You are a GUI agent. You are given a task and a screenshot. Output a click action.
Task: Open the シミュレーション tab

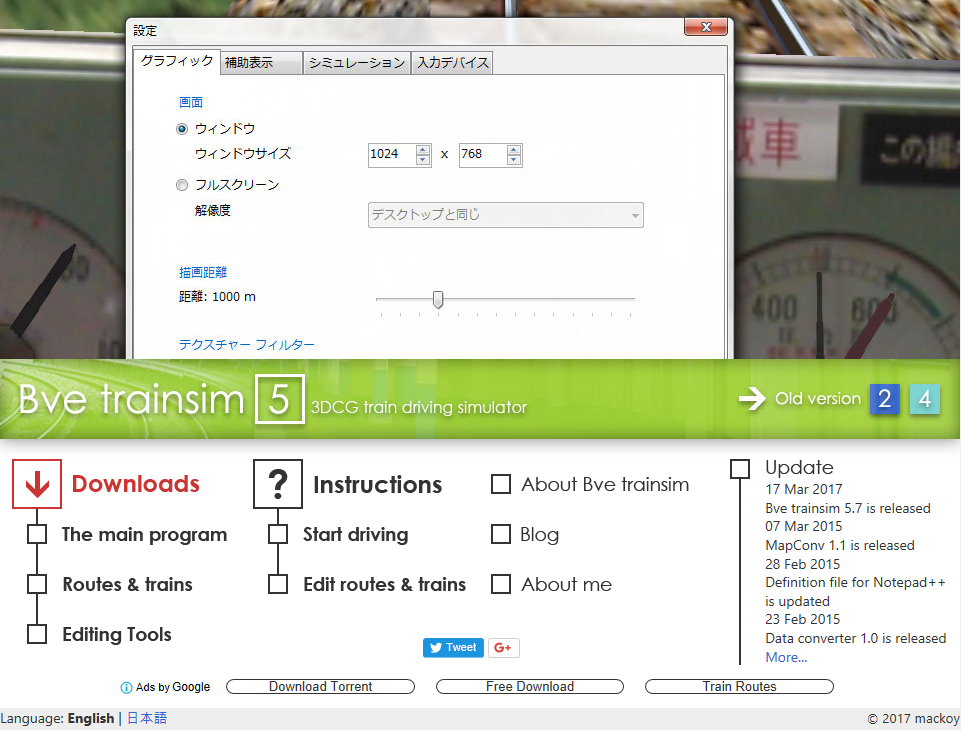point(356,63)
